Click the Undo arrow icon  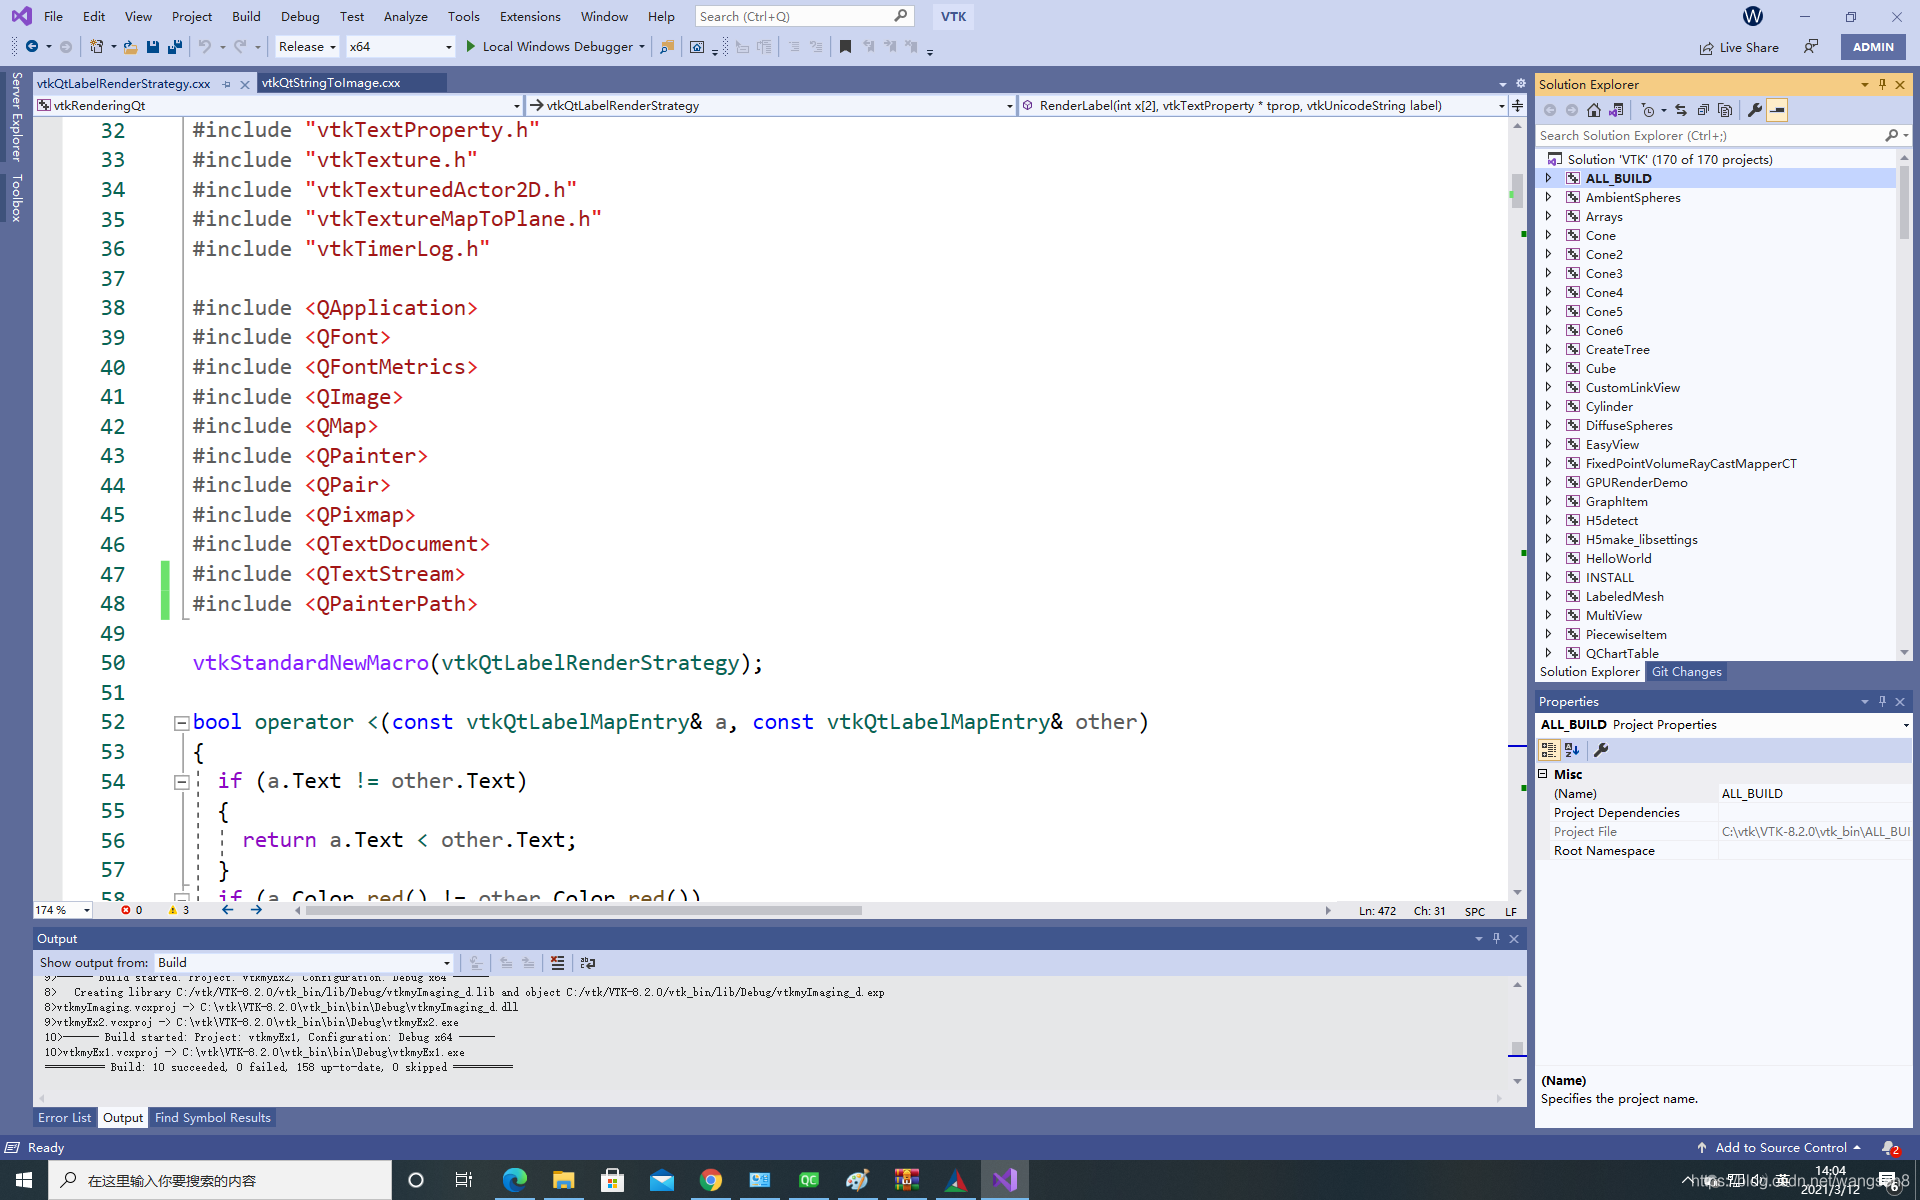204,46
